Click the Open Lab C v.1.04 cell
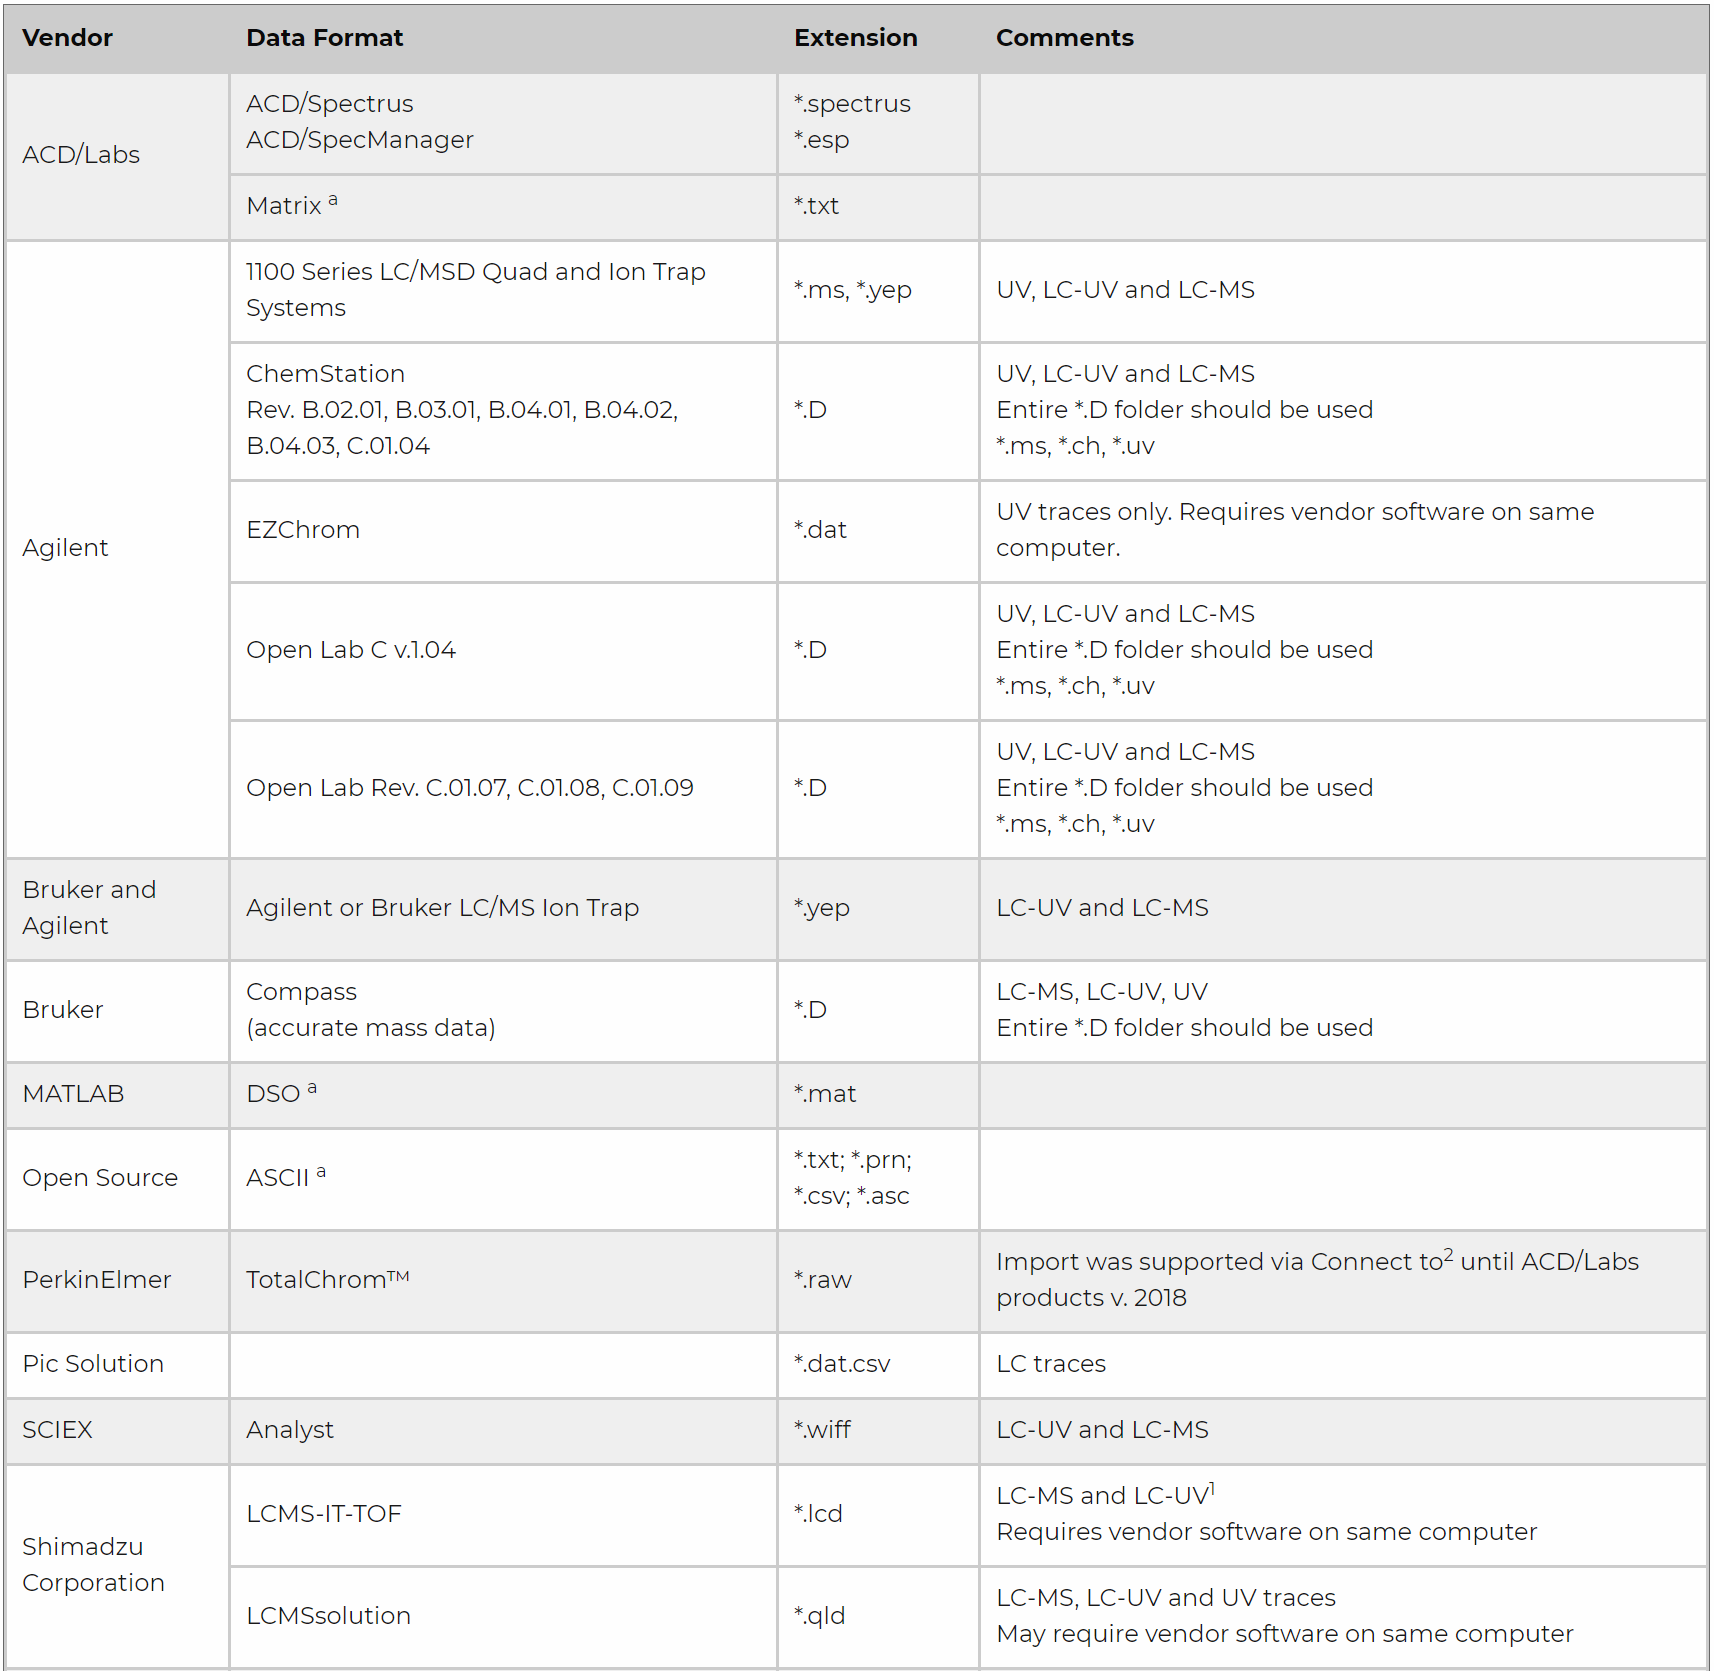This screenshot has width=1714, height=1671. point(351,650)
